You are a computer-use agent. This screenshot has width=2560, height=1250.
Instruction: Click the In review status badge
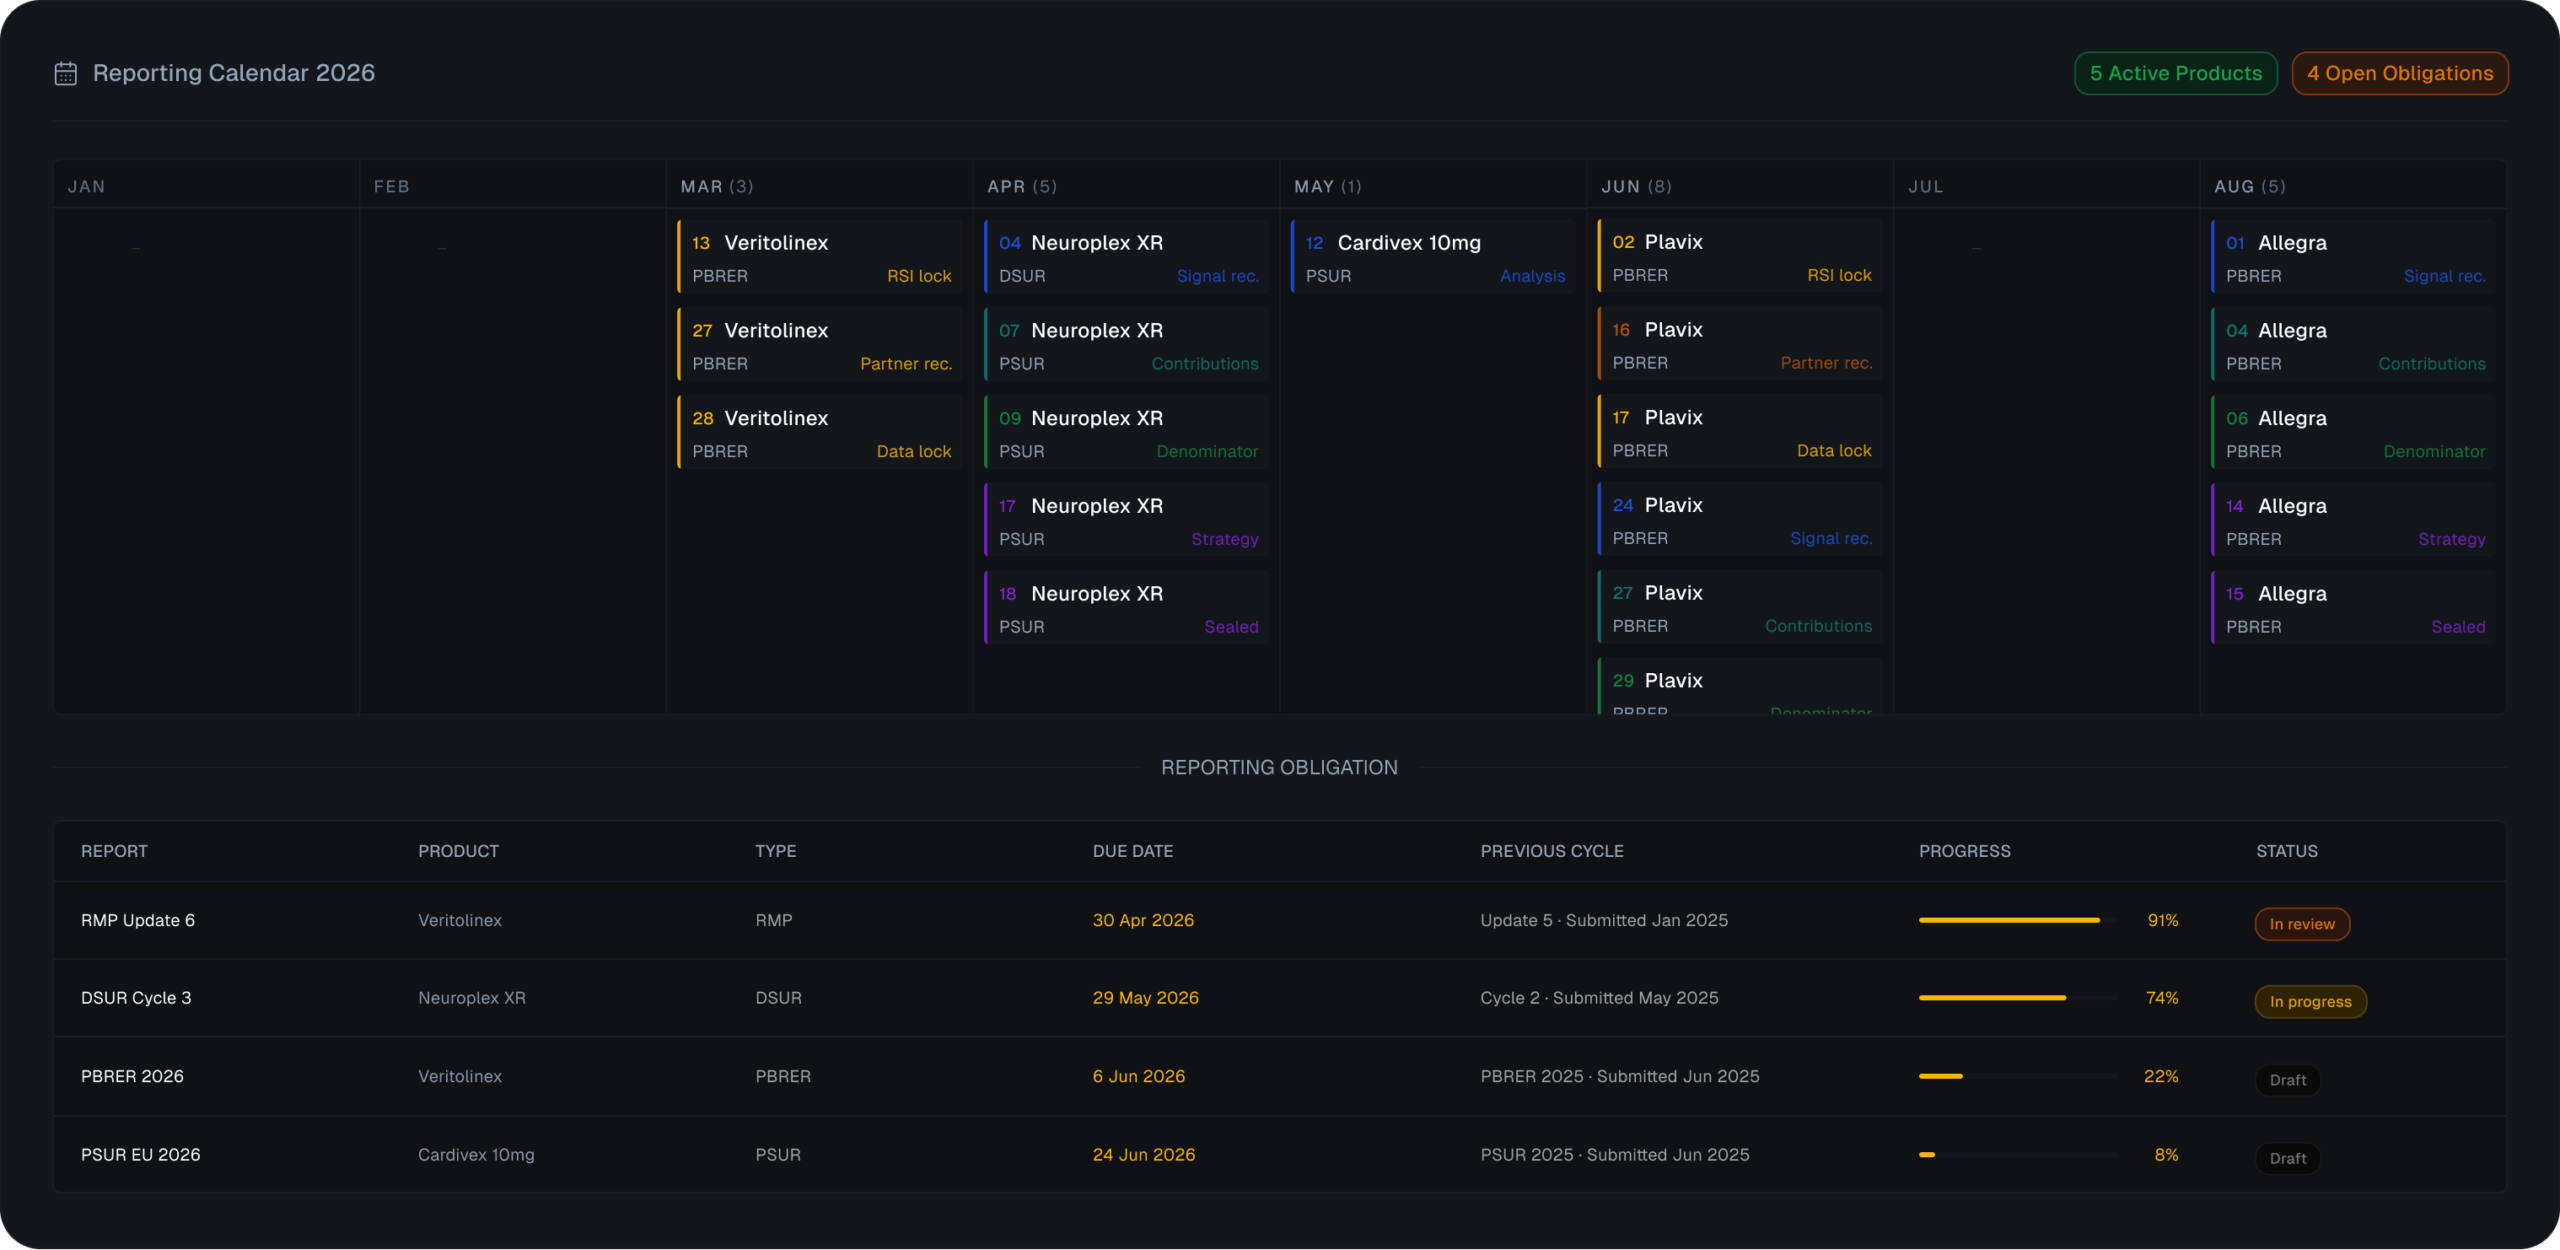pyautogui.click(x=2302, y=924)
